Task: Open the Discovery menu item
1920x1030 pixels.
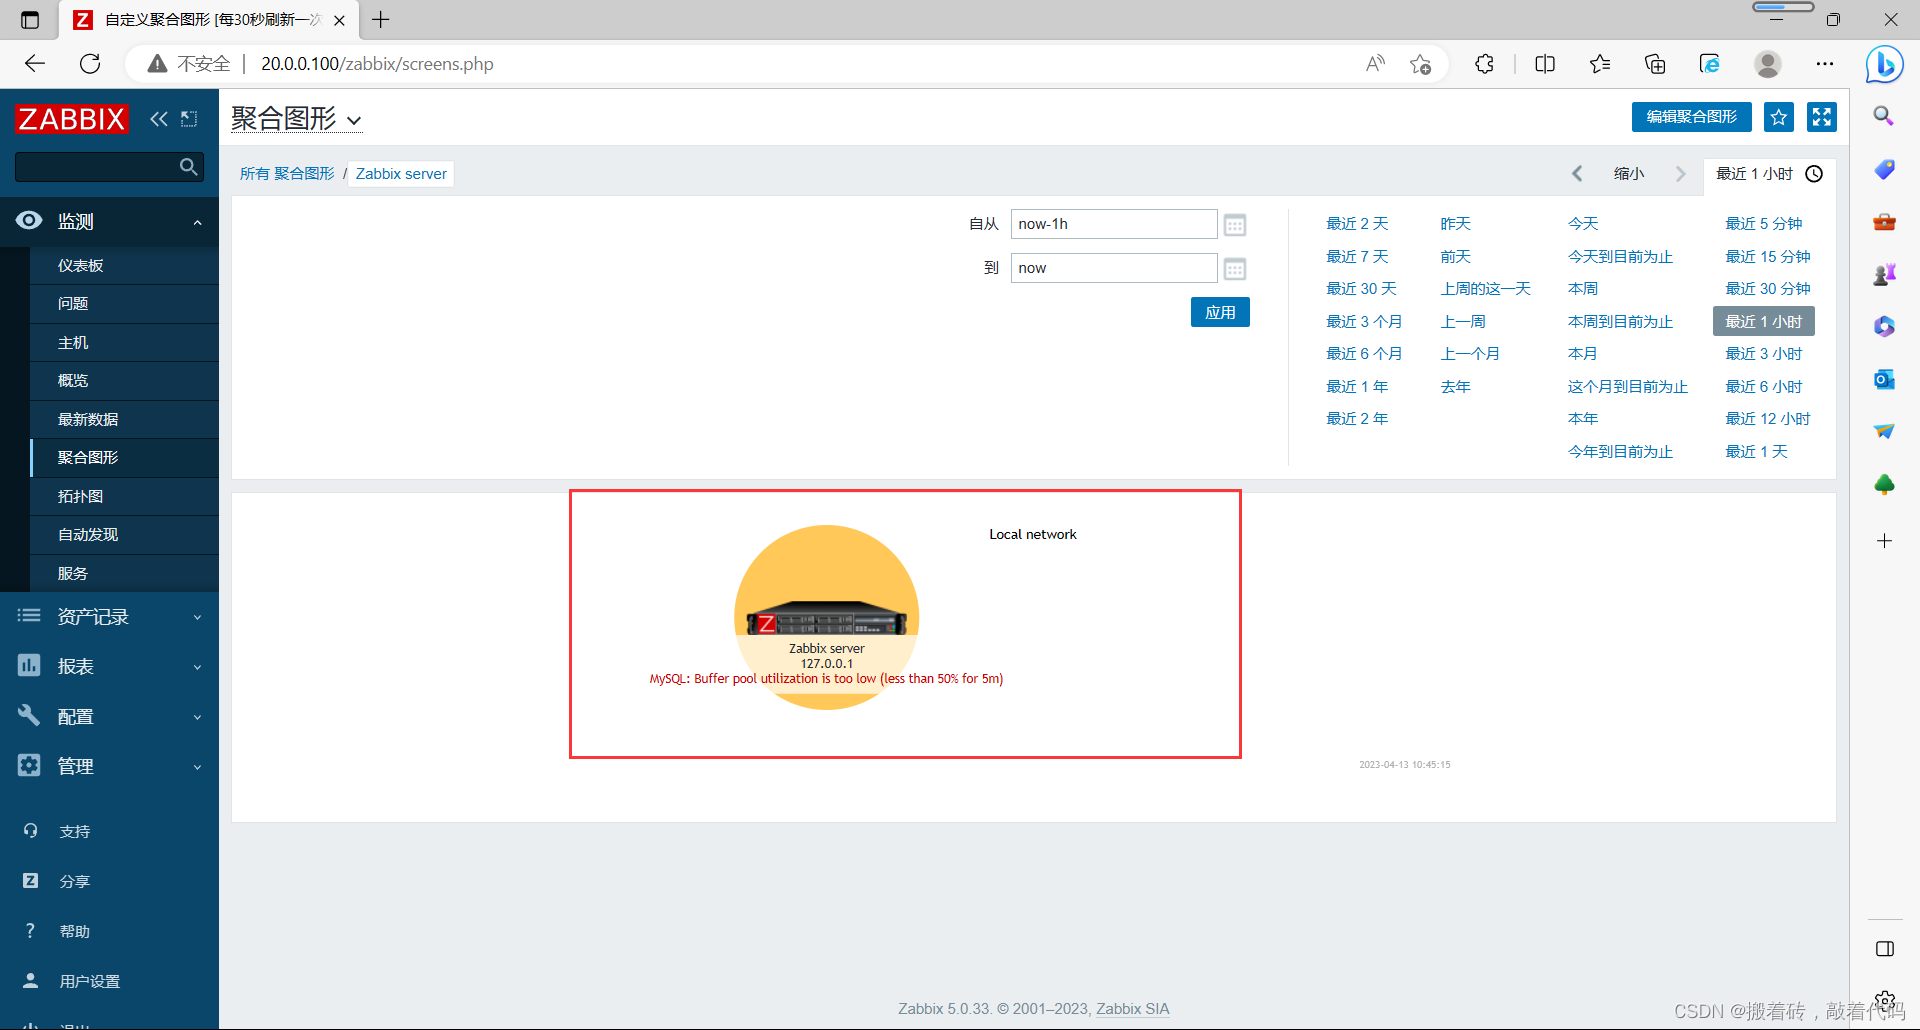Action: pos(124,534)
